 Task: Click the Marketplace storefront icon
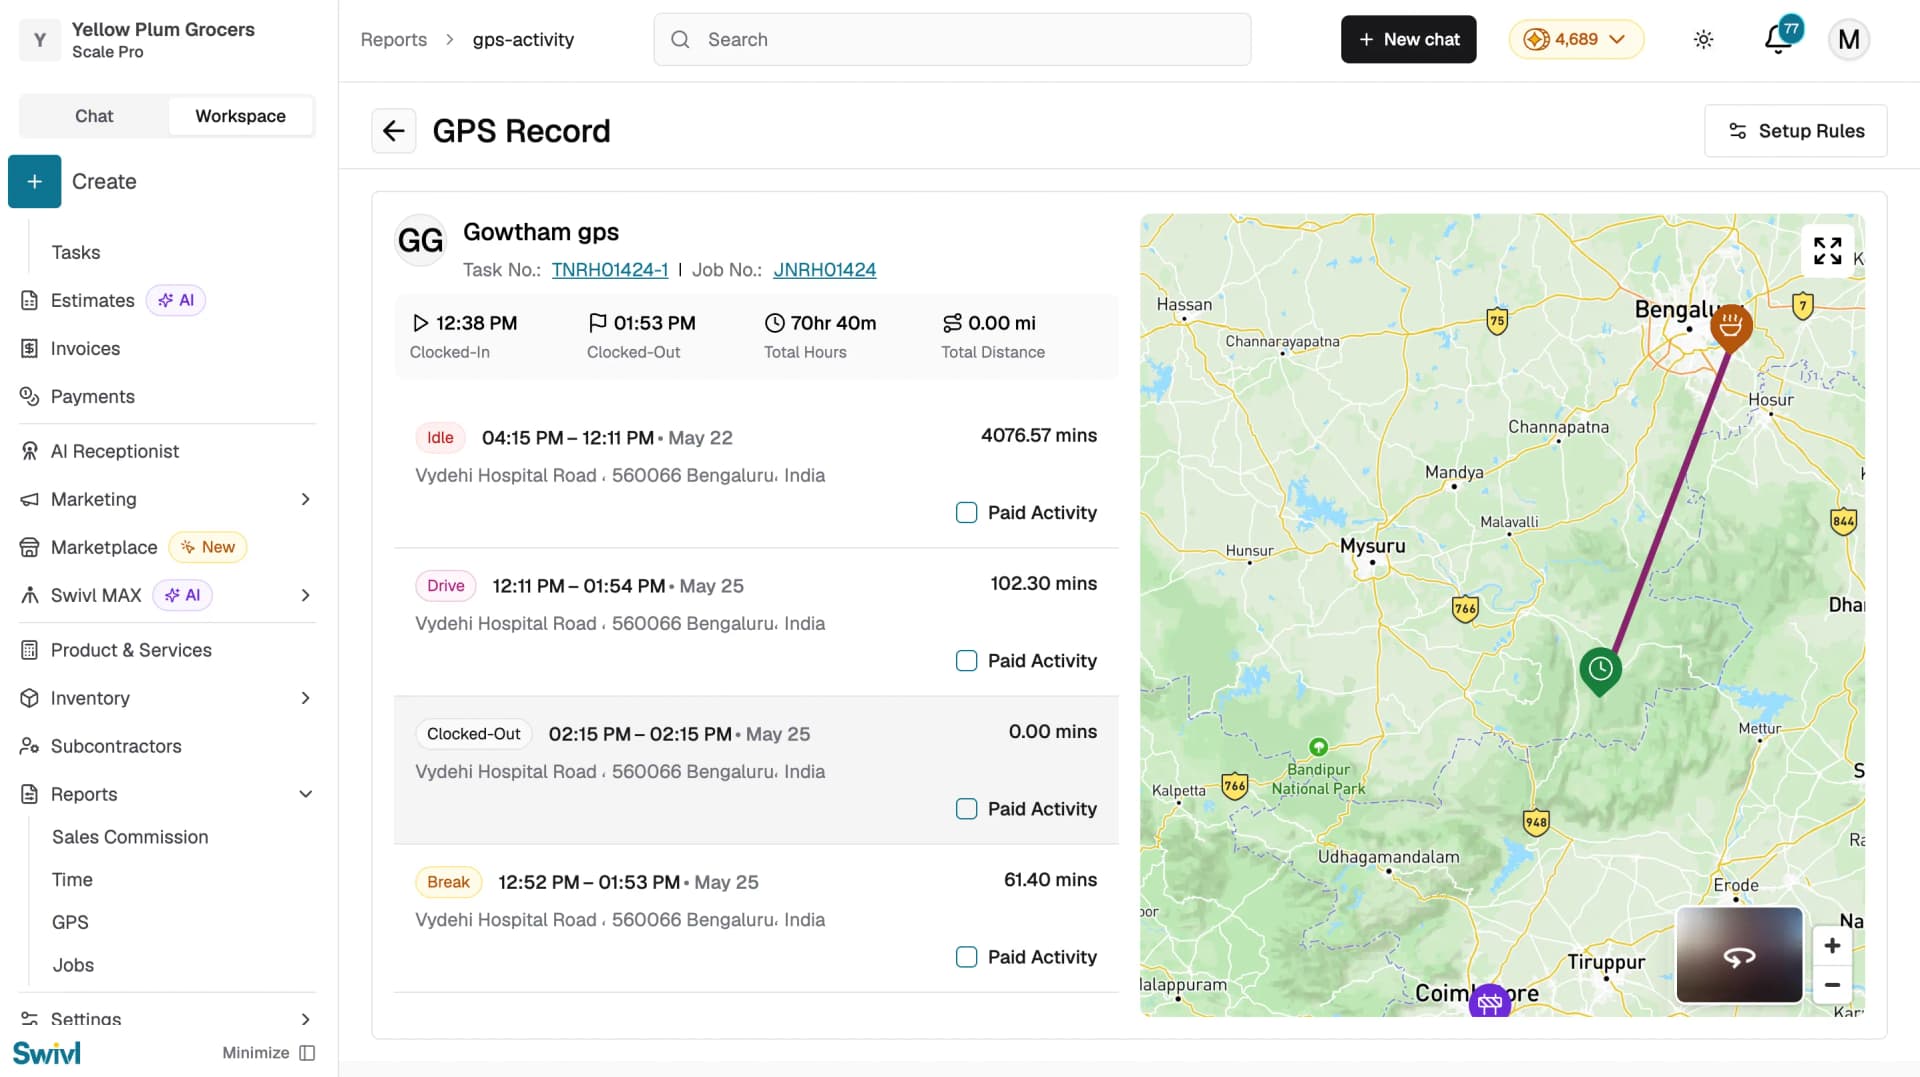[x=30, y=547]
